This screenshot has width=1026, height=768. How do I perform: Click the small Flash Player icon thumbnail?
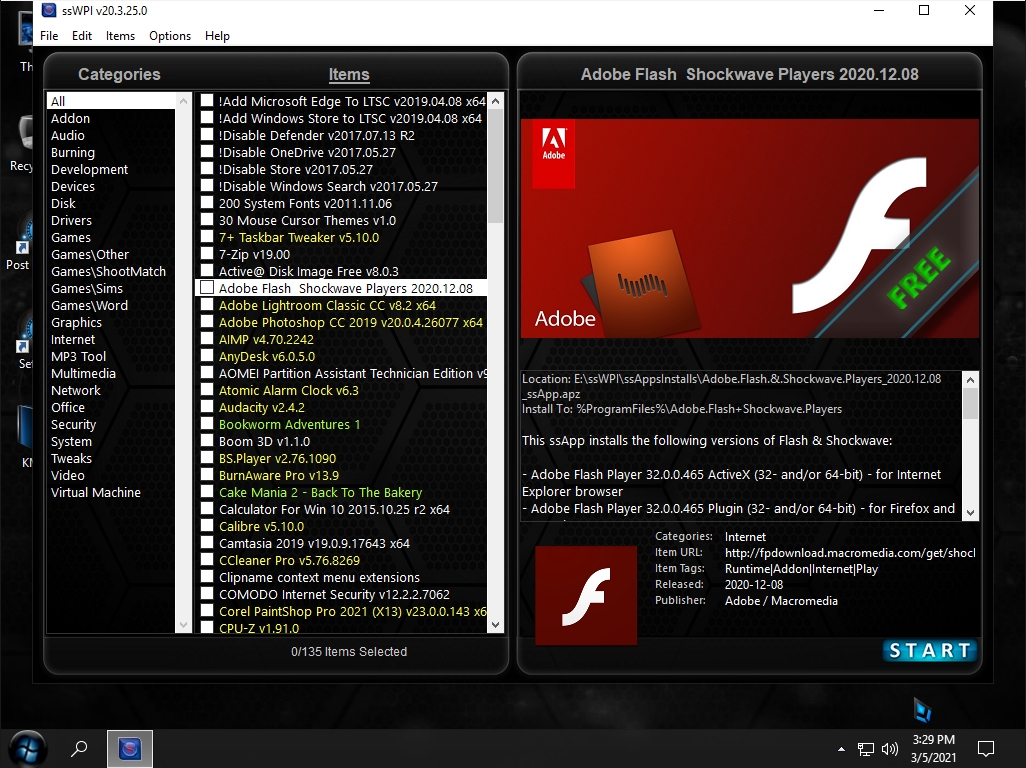coord(586,595)
